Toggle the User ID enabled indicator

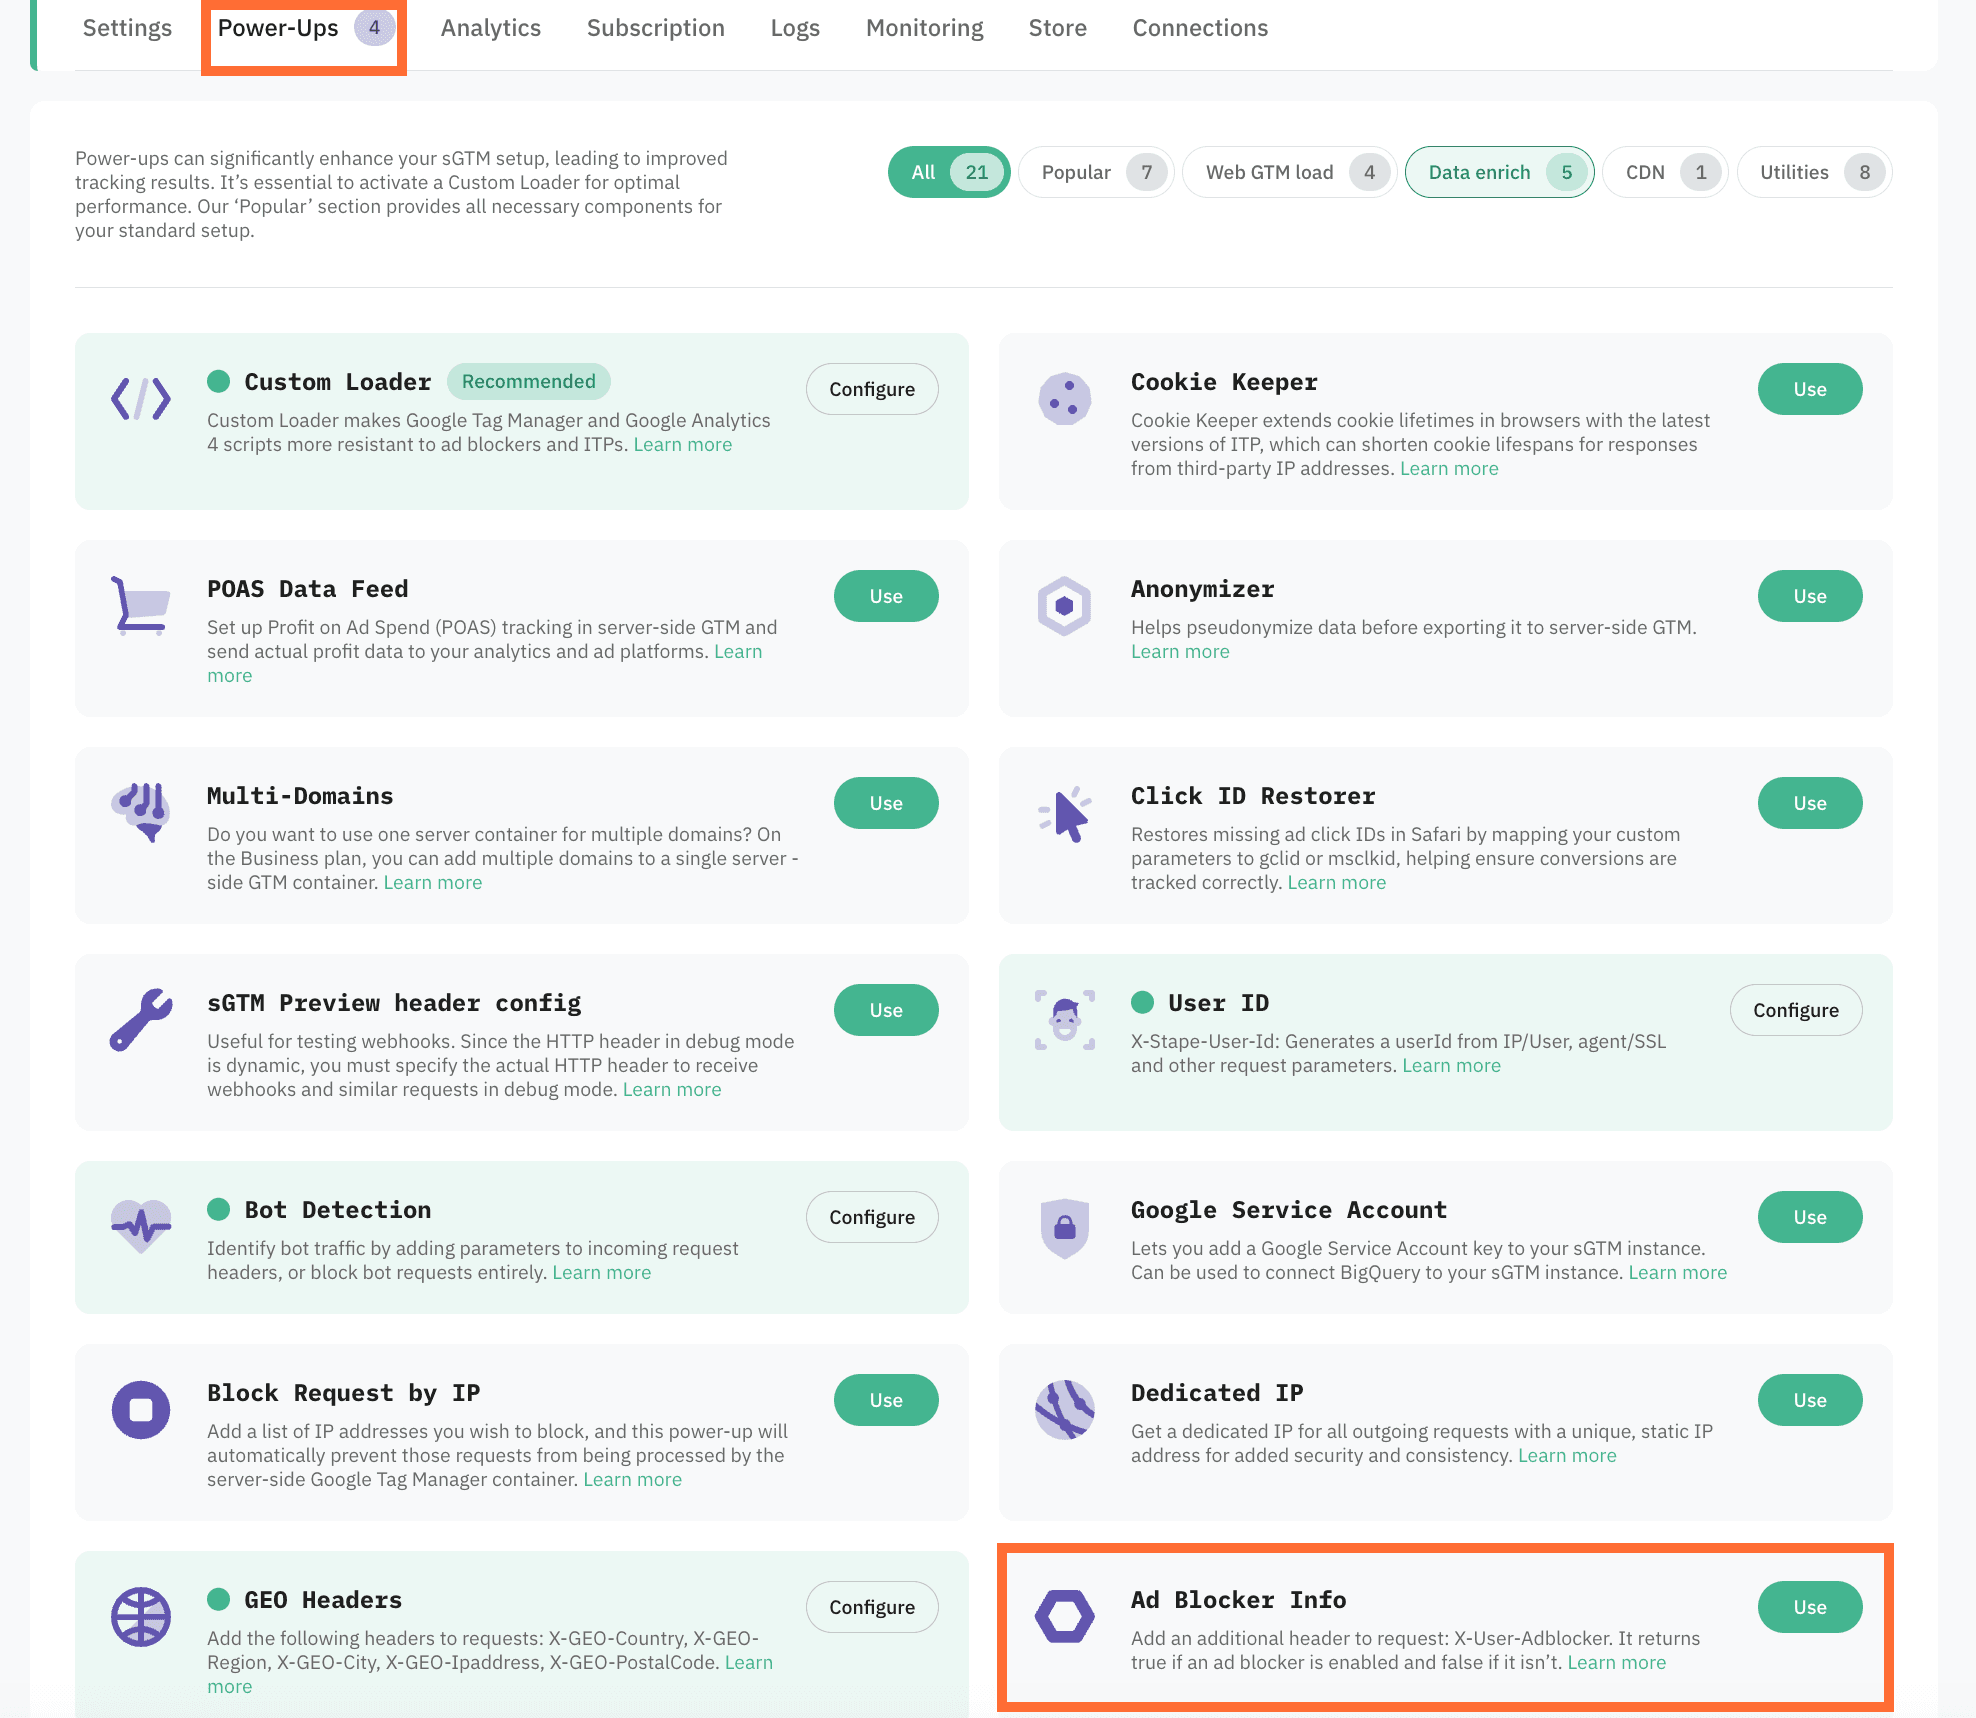click(x=1144, y=1002)
